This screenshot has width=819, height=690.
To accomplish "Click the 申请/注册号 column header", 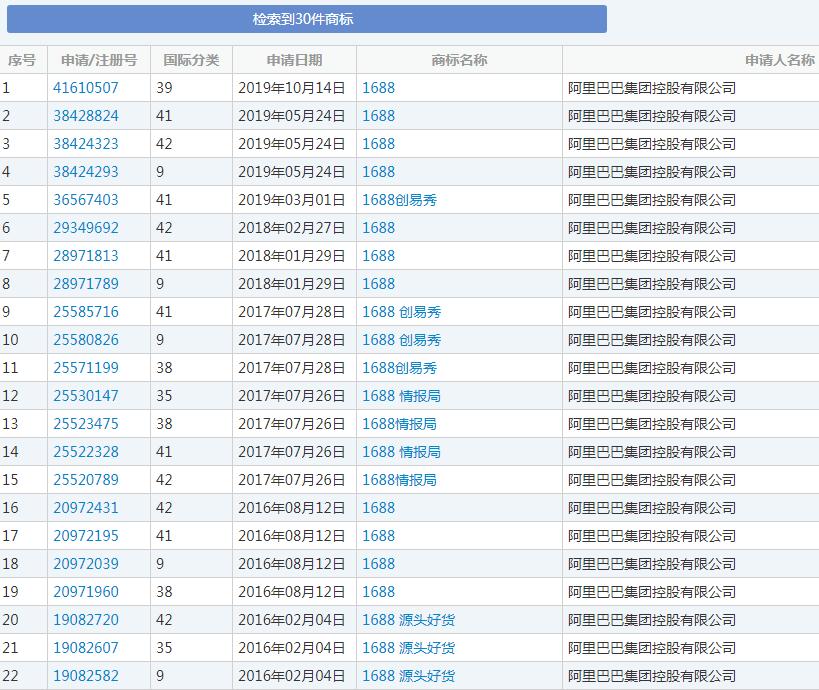I will [x=99, y=60].
